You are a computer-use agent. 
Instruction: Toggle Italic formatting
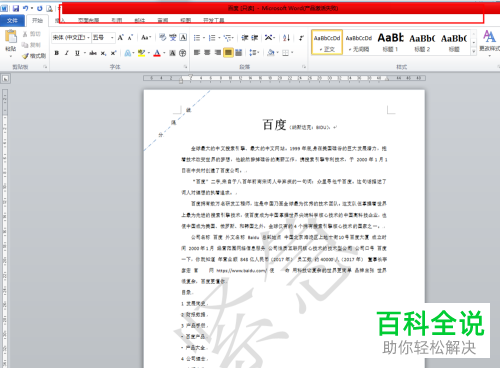pos(67,53)
